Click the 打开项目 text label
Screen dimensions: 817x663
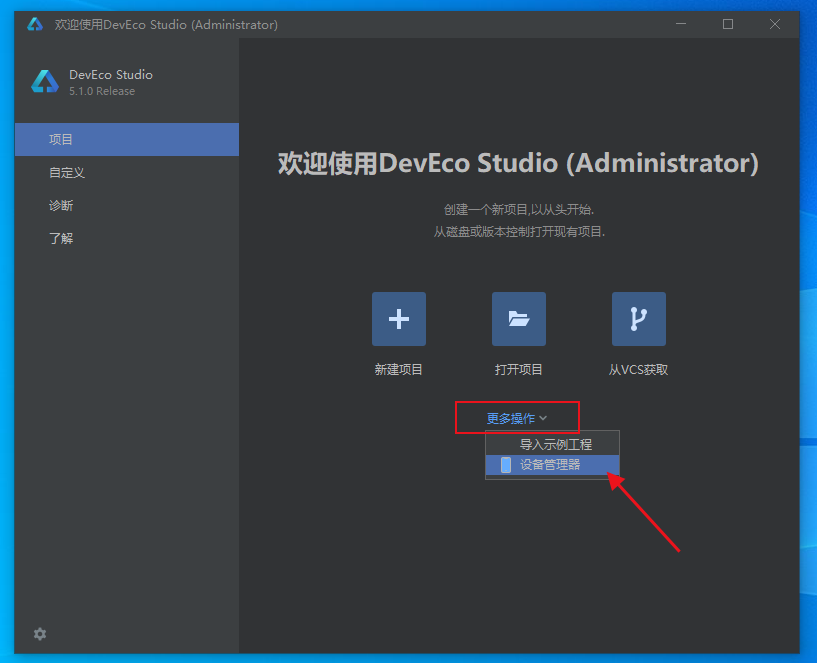click(x=518, y=370)
